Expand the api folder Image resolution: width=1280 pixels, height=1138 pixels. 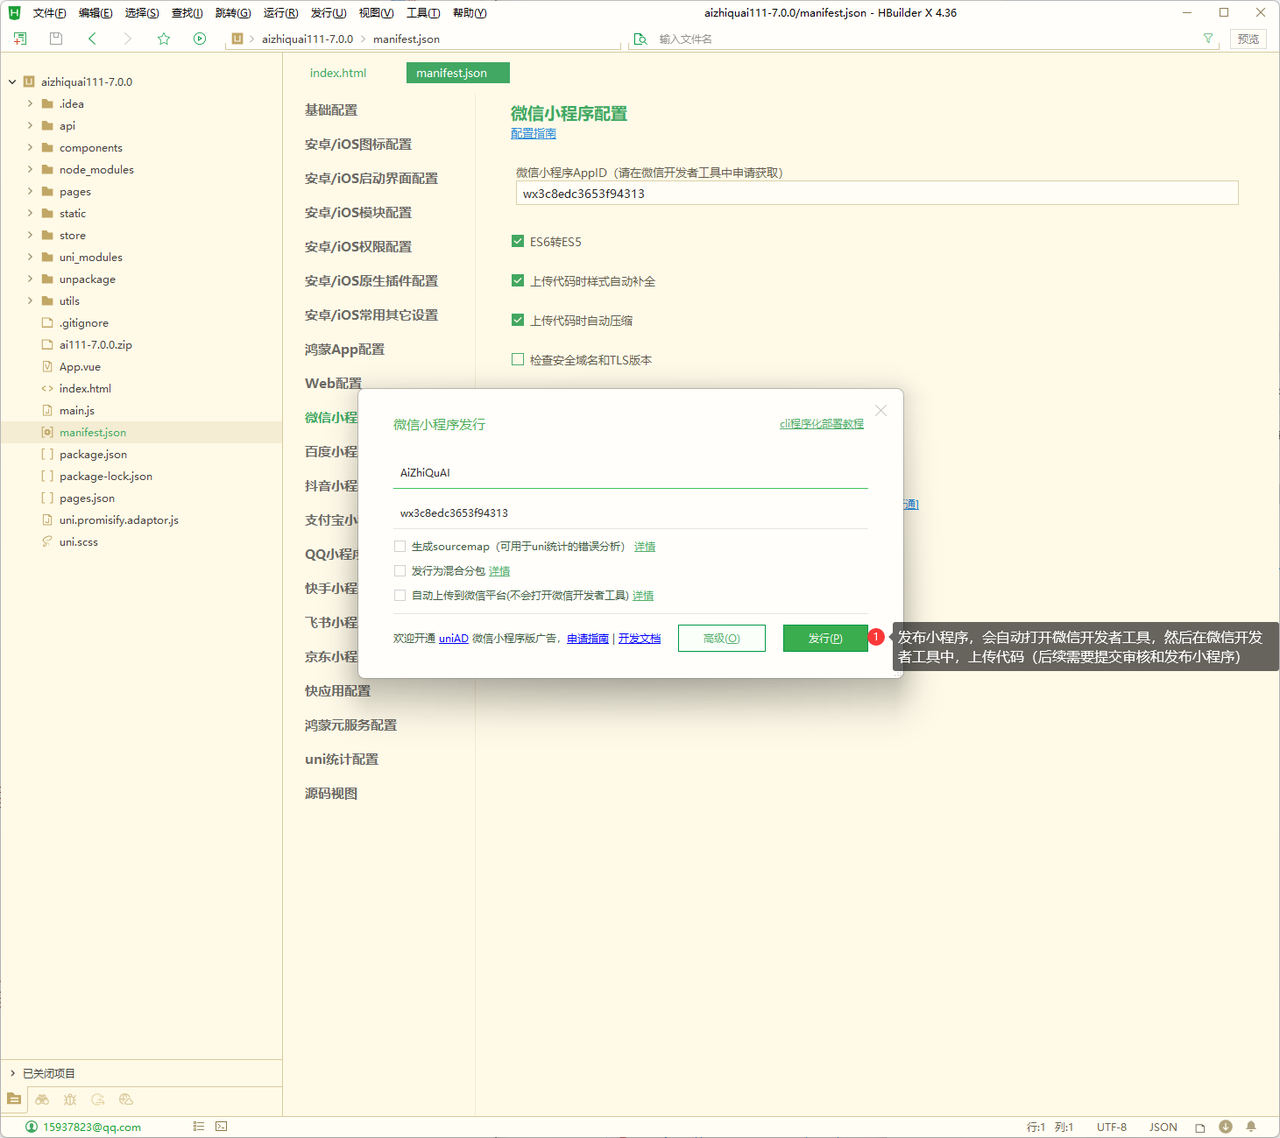pyautogui.click(x=30, y=126)
